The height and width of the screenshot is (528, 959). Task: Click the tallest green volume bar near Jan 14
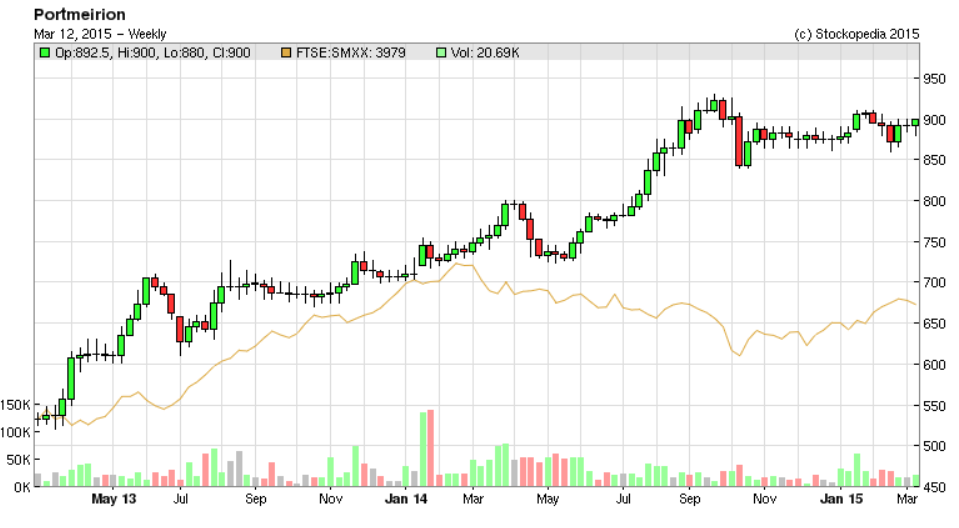[x=423, y=450]
